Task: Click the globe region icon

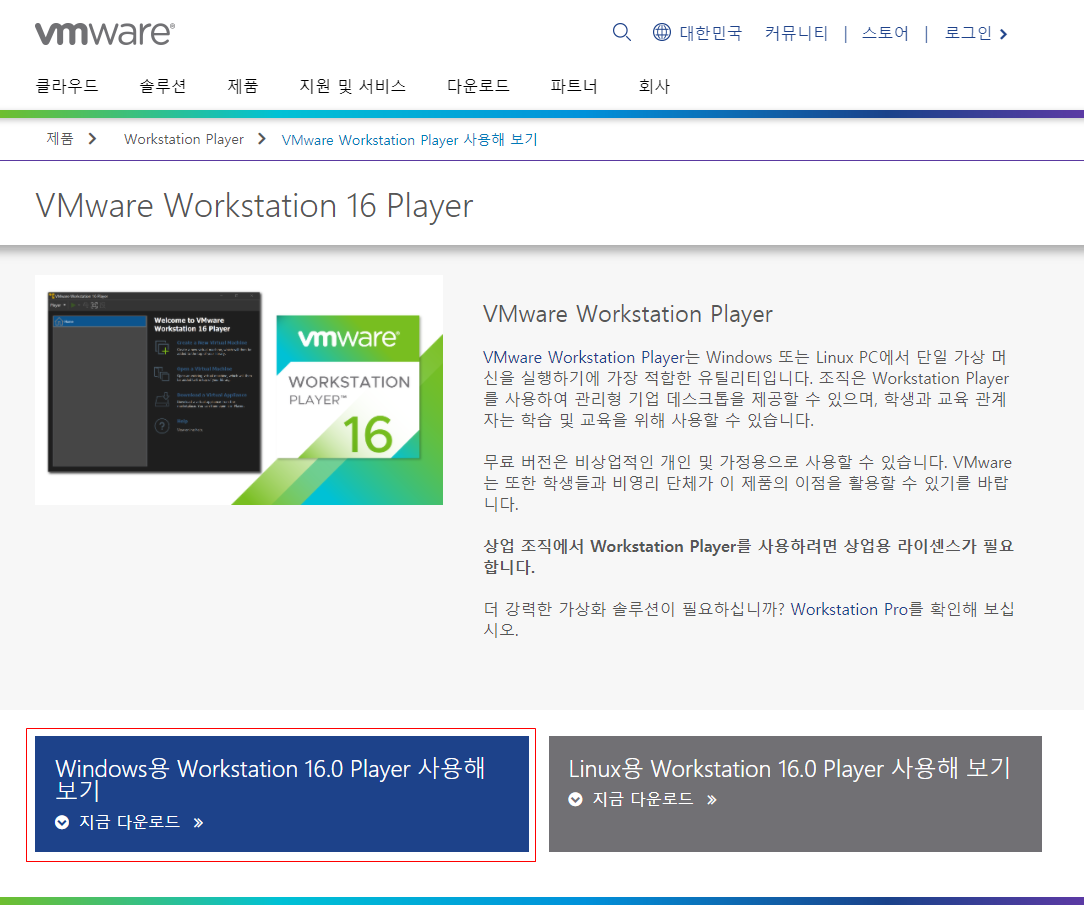Action: (662, 32)
